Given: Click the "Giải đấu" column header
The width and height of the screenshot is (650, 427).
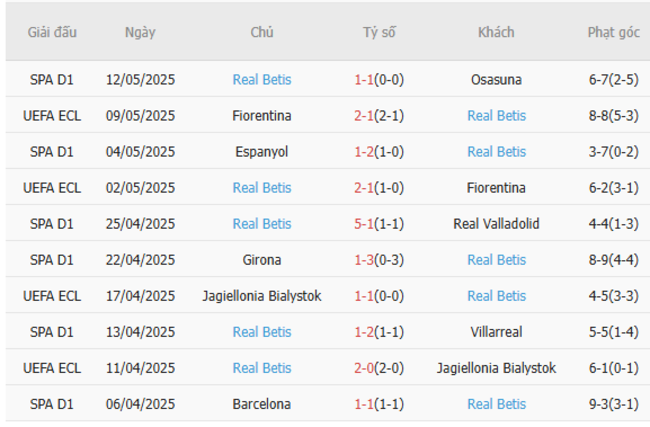Looking at the screenshot, I should pos(53,32).
